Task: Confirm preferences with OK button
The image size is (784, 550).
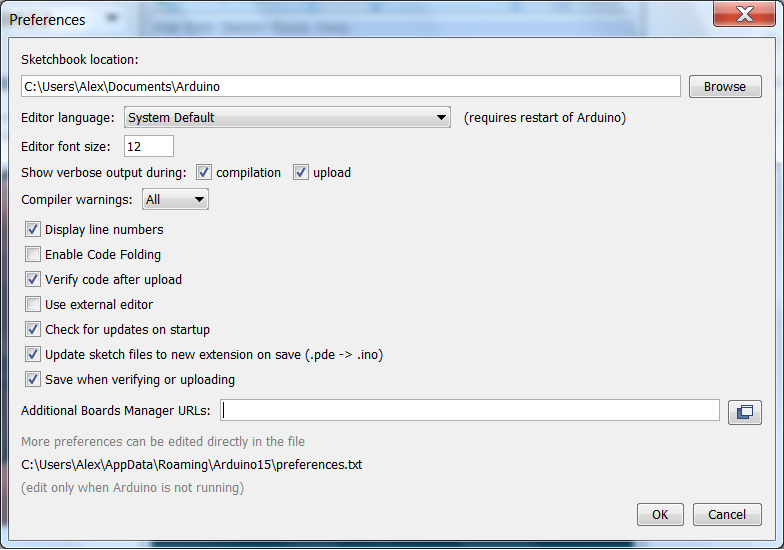Action: coord(660,514)
